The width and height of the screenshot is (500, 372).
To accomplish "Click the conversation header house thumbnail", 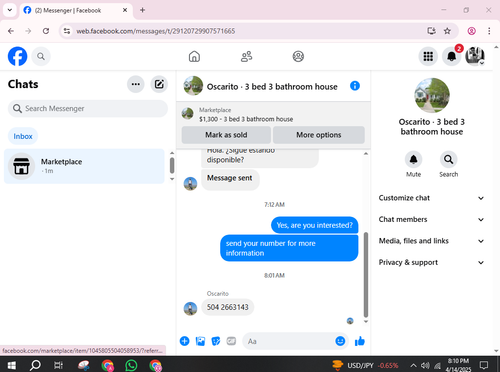I will coord(193,86).
